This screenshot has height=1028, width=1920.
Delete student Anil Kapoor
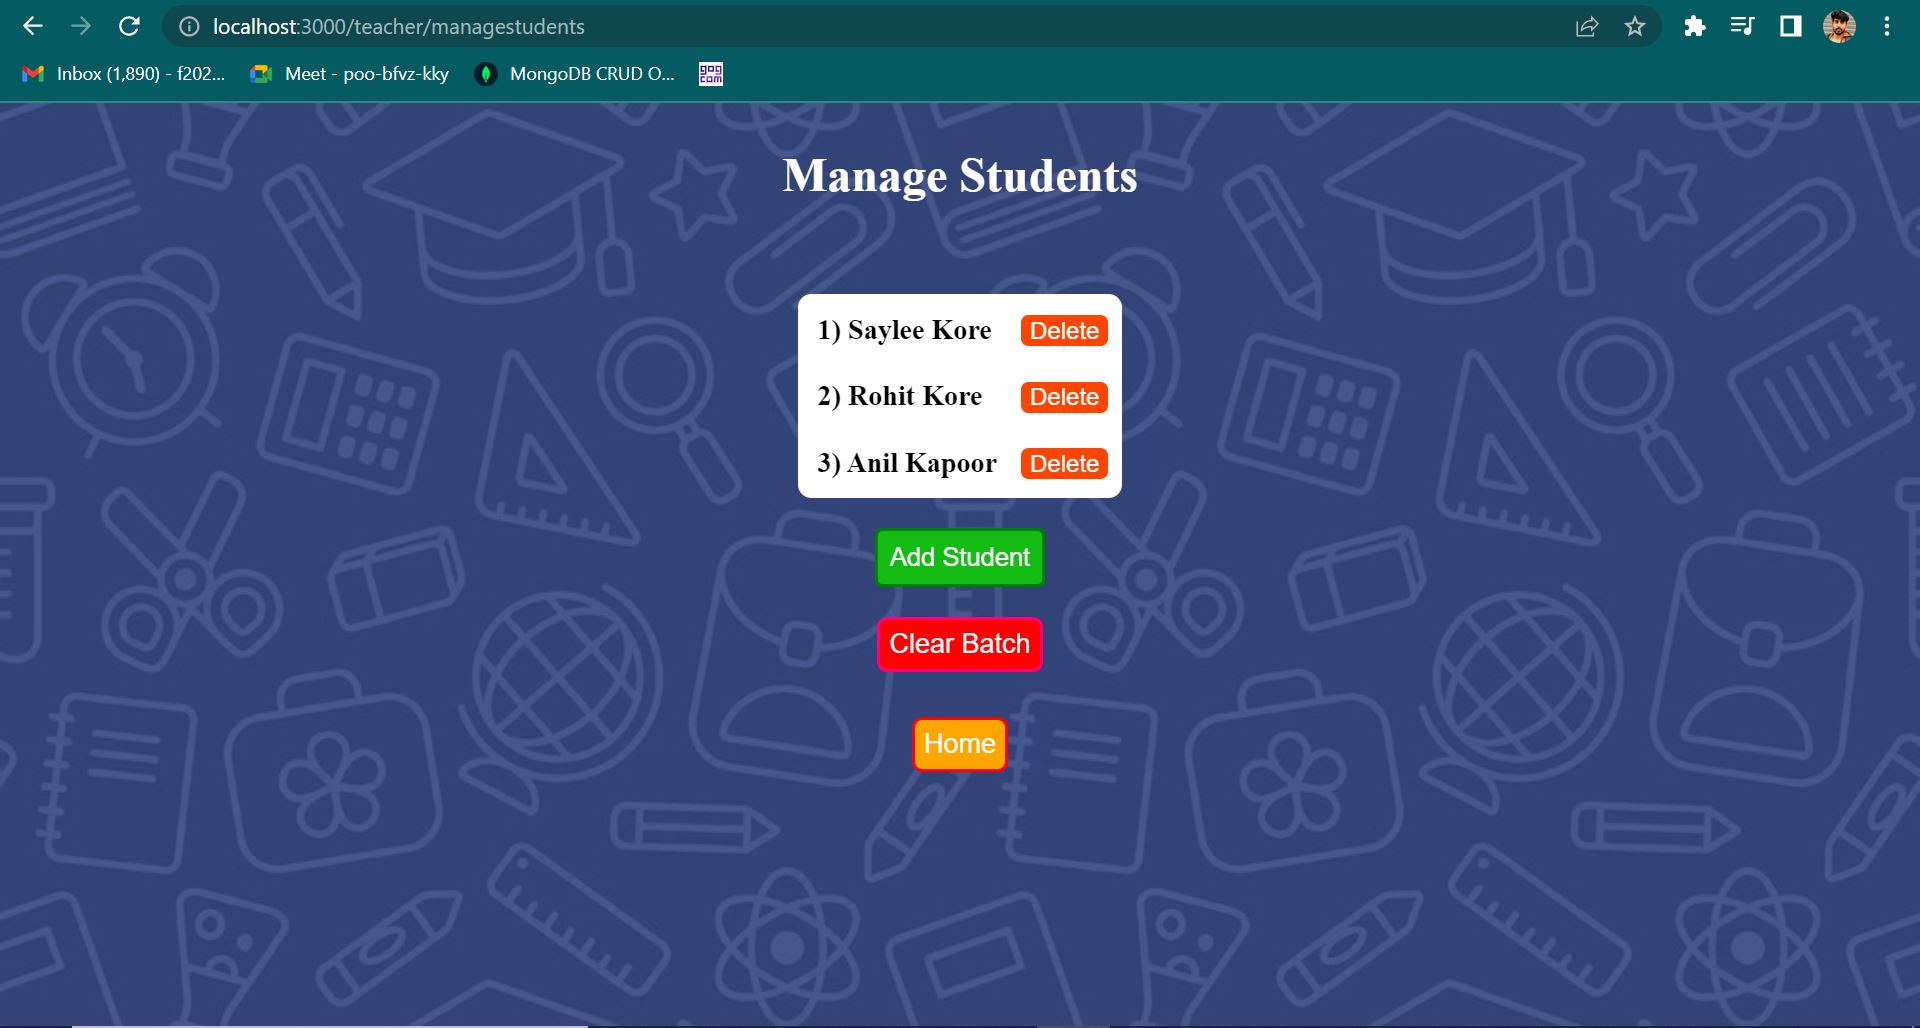tap(1064, 464)
